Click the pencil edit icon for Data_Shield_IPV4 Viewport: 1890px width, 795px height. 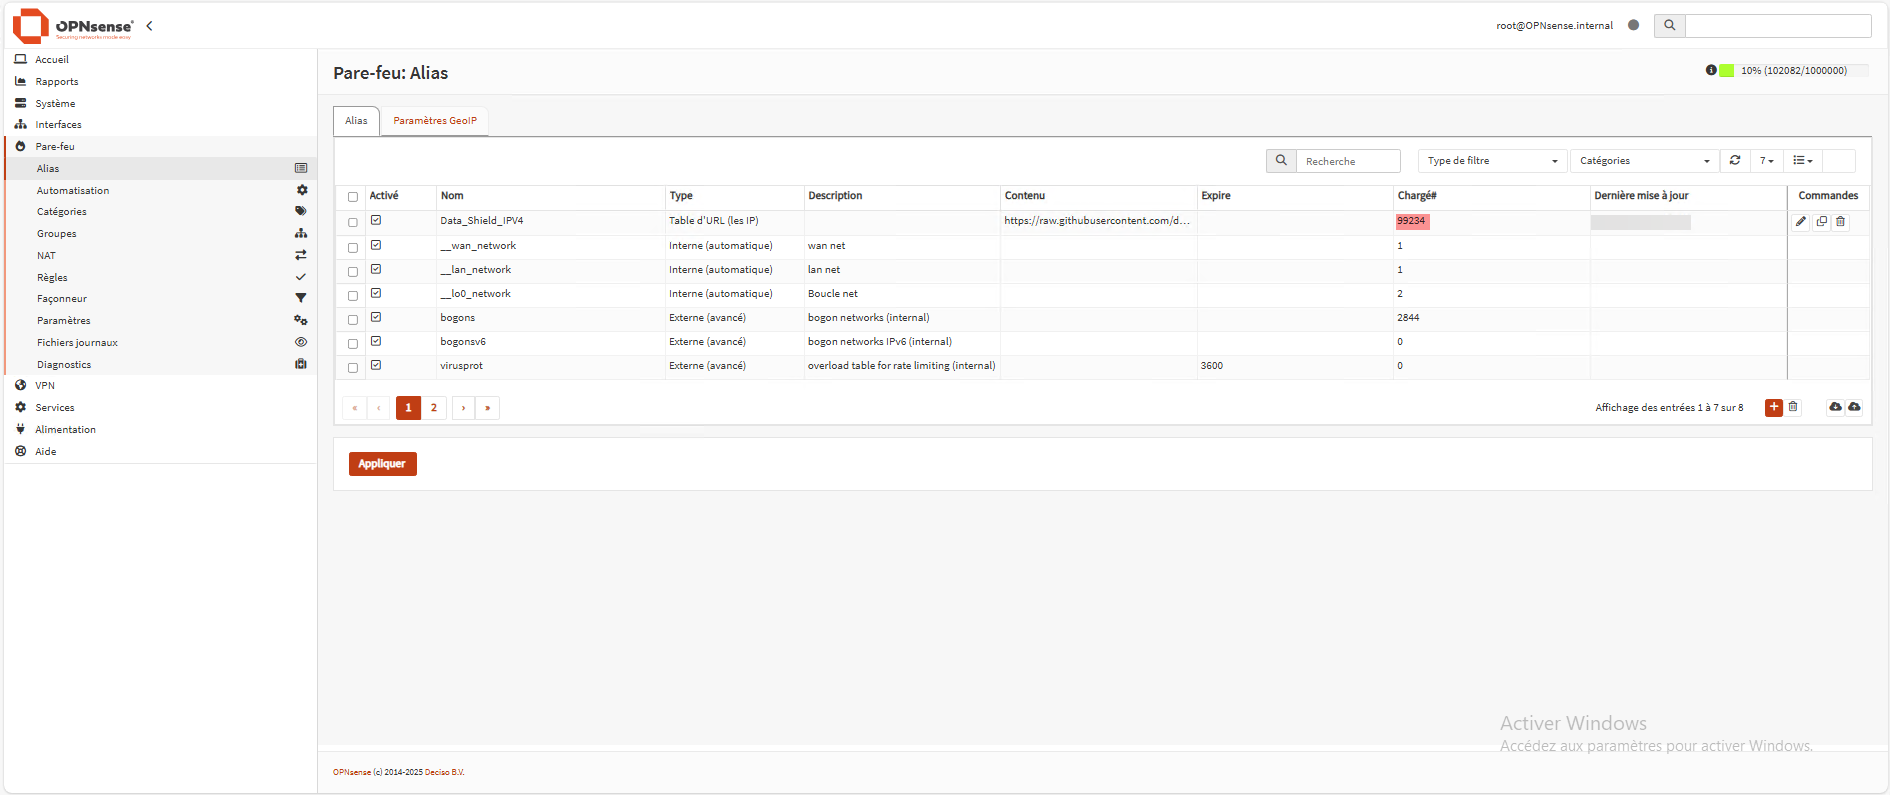(x=1801, y=222)
